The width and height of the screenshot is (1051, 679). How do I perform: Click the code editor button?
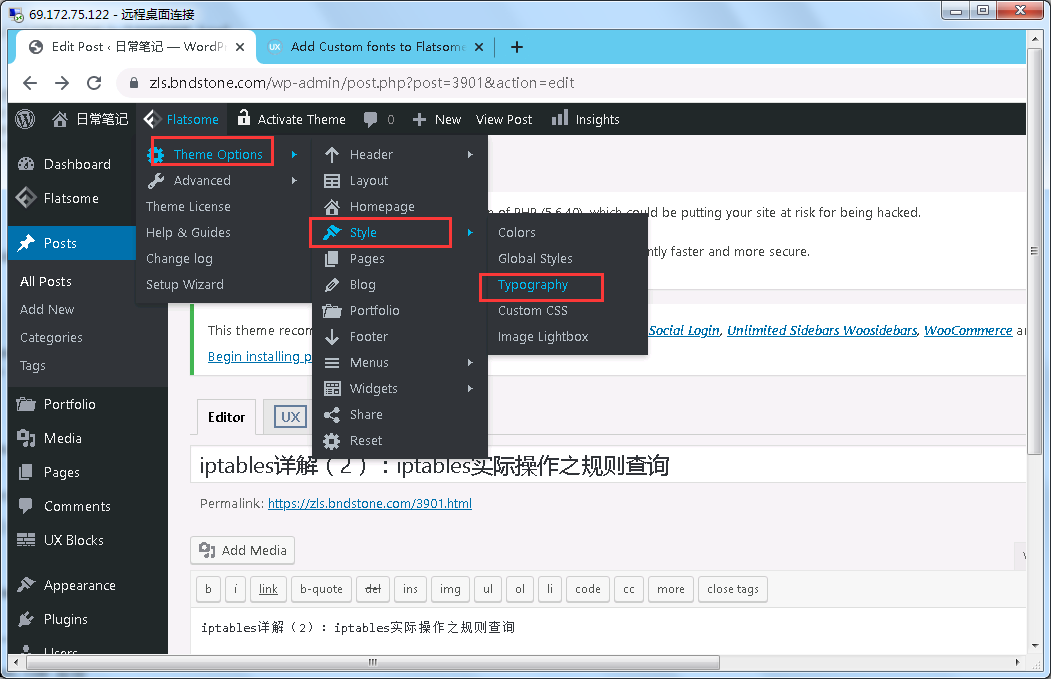click(588, 589)
